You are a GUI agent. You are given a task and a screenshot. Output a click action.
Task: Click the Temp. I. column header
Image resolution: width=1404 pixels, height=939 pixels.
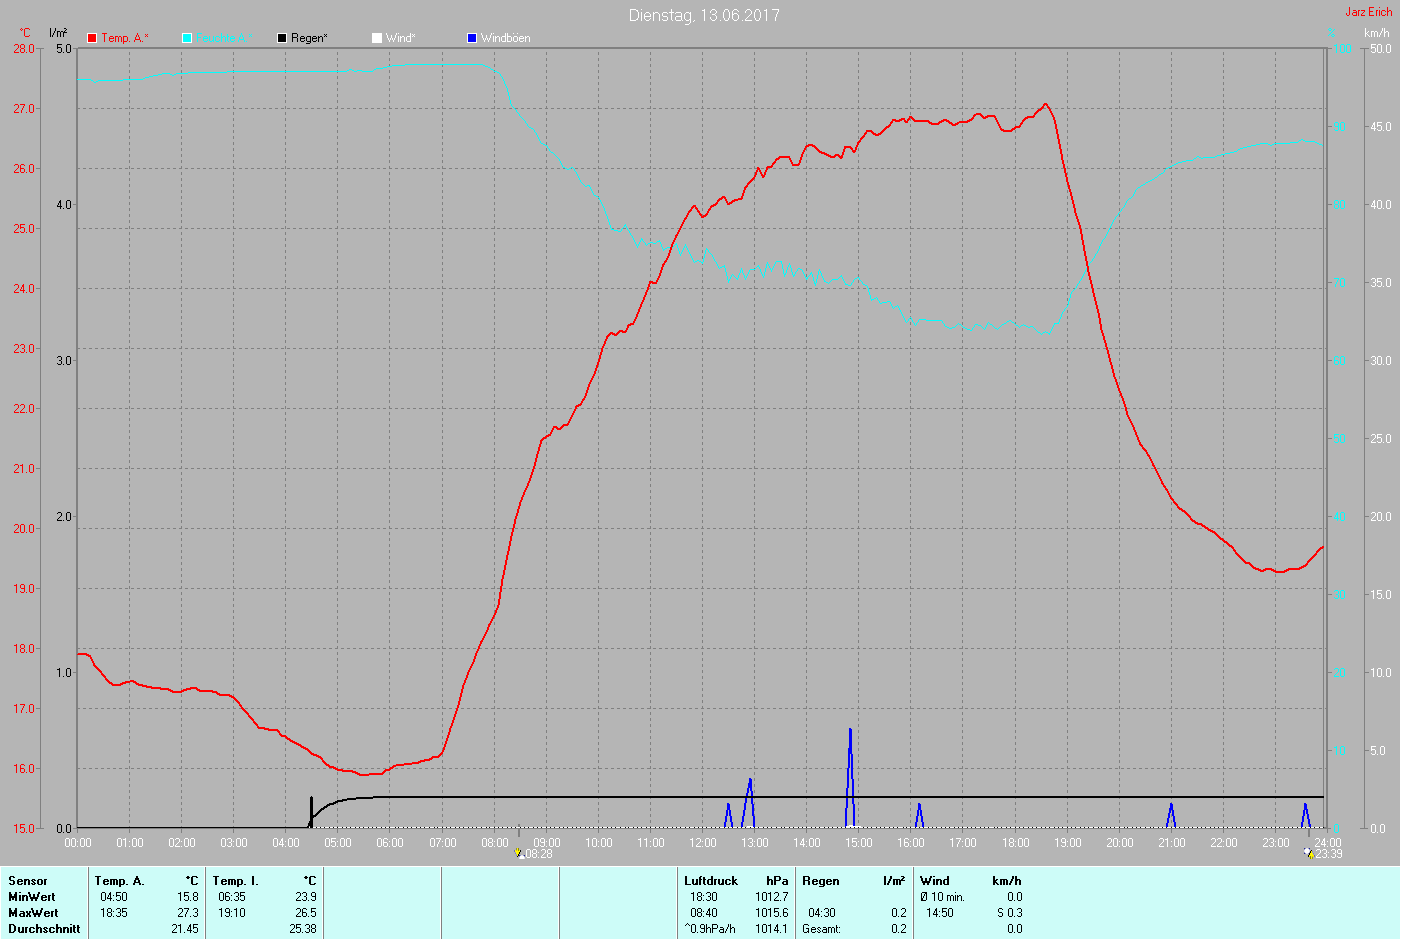click(x=235, y=881)
